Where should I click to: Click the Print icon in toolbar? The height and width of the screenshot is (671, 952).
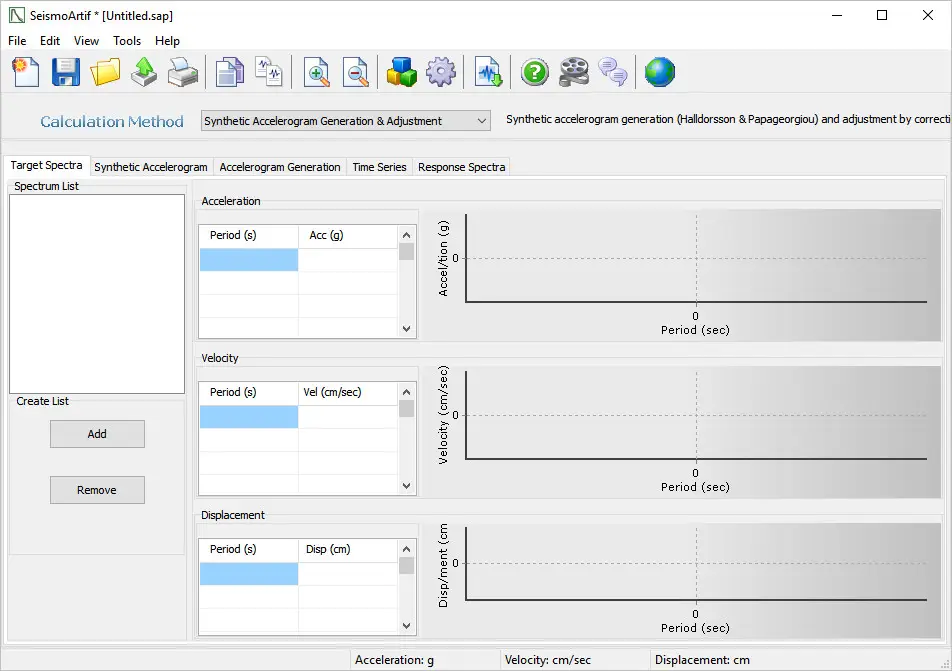(182, 72)
